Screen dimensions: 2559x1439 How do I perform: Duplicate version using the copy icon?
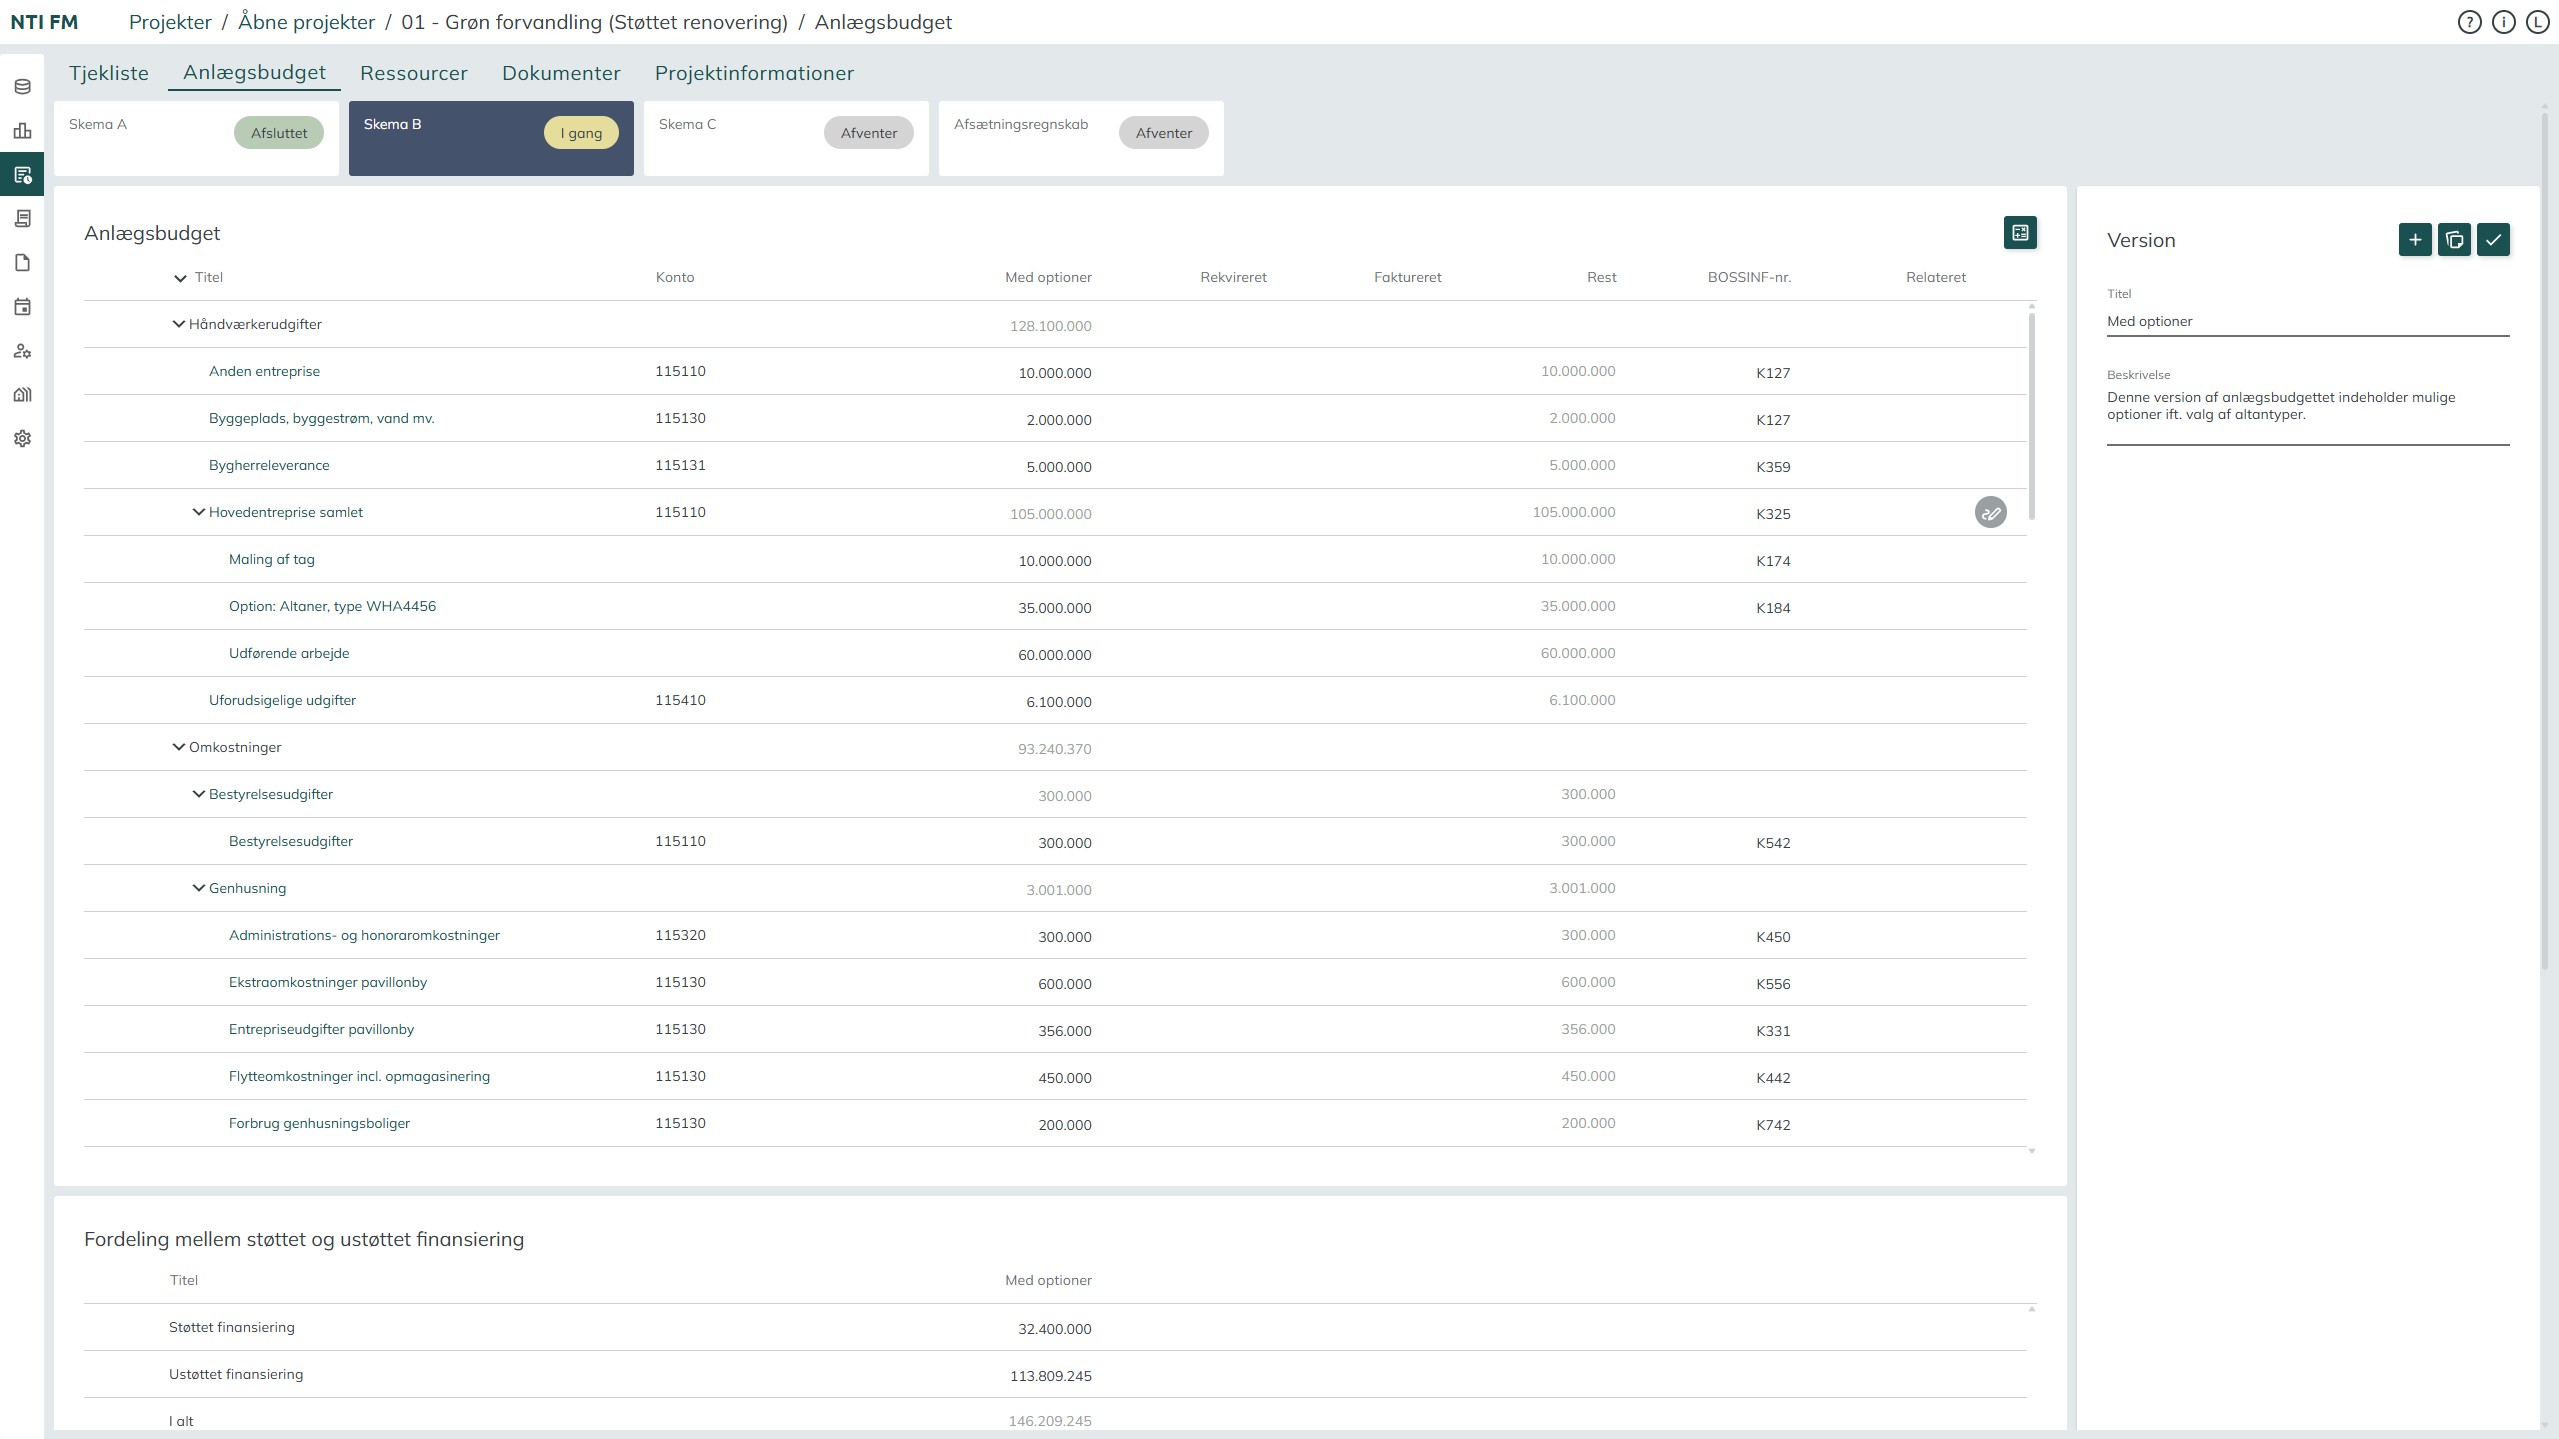[2454, 240]
